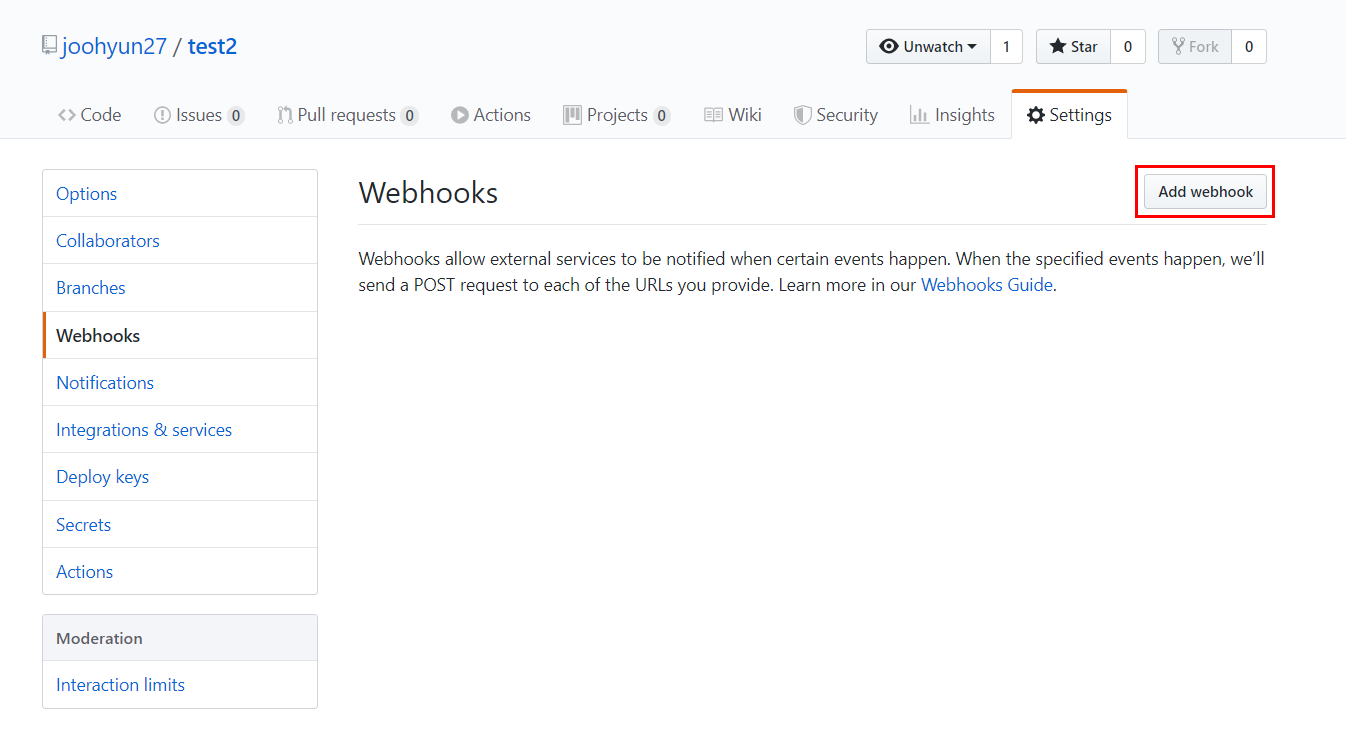Open Actions in settings sidebar

pyautogui.click(x=180, y=572)
